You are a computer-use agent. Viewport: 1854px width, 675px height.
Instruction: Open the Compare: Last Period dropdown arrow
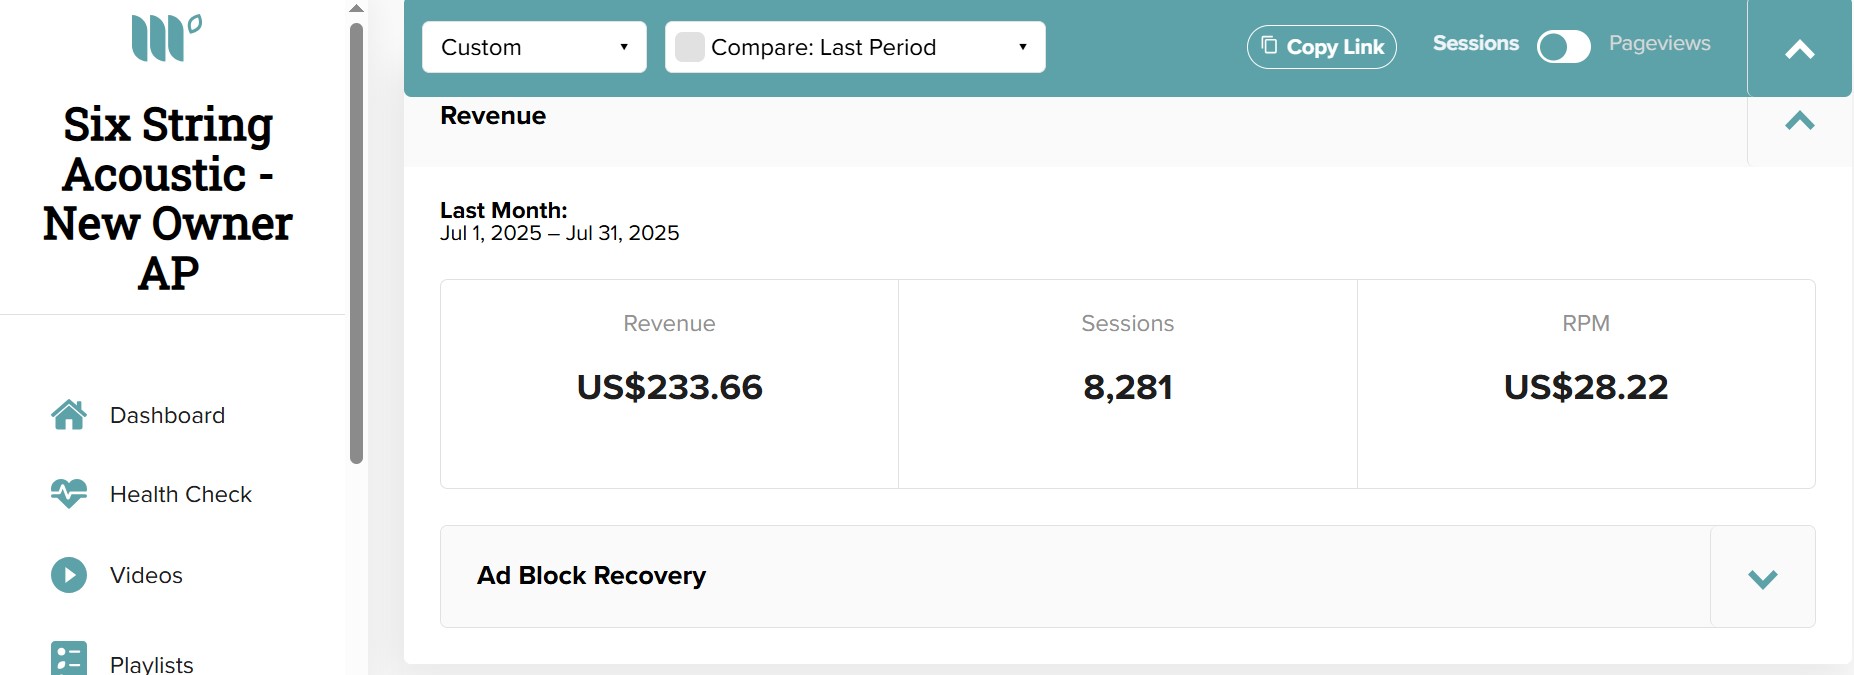[x=1022, y=47]
